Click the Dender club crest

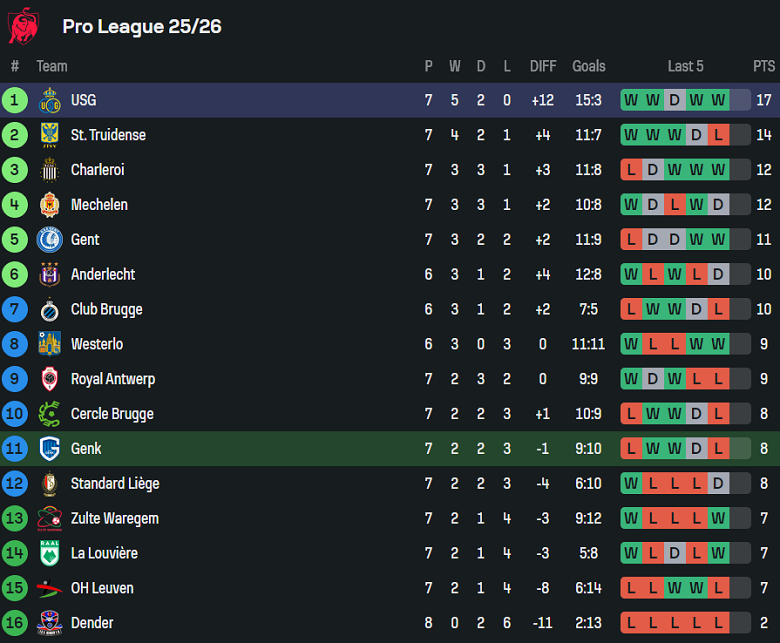pyautogui.click(x=50, y=623)
